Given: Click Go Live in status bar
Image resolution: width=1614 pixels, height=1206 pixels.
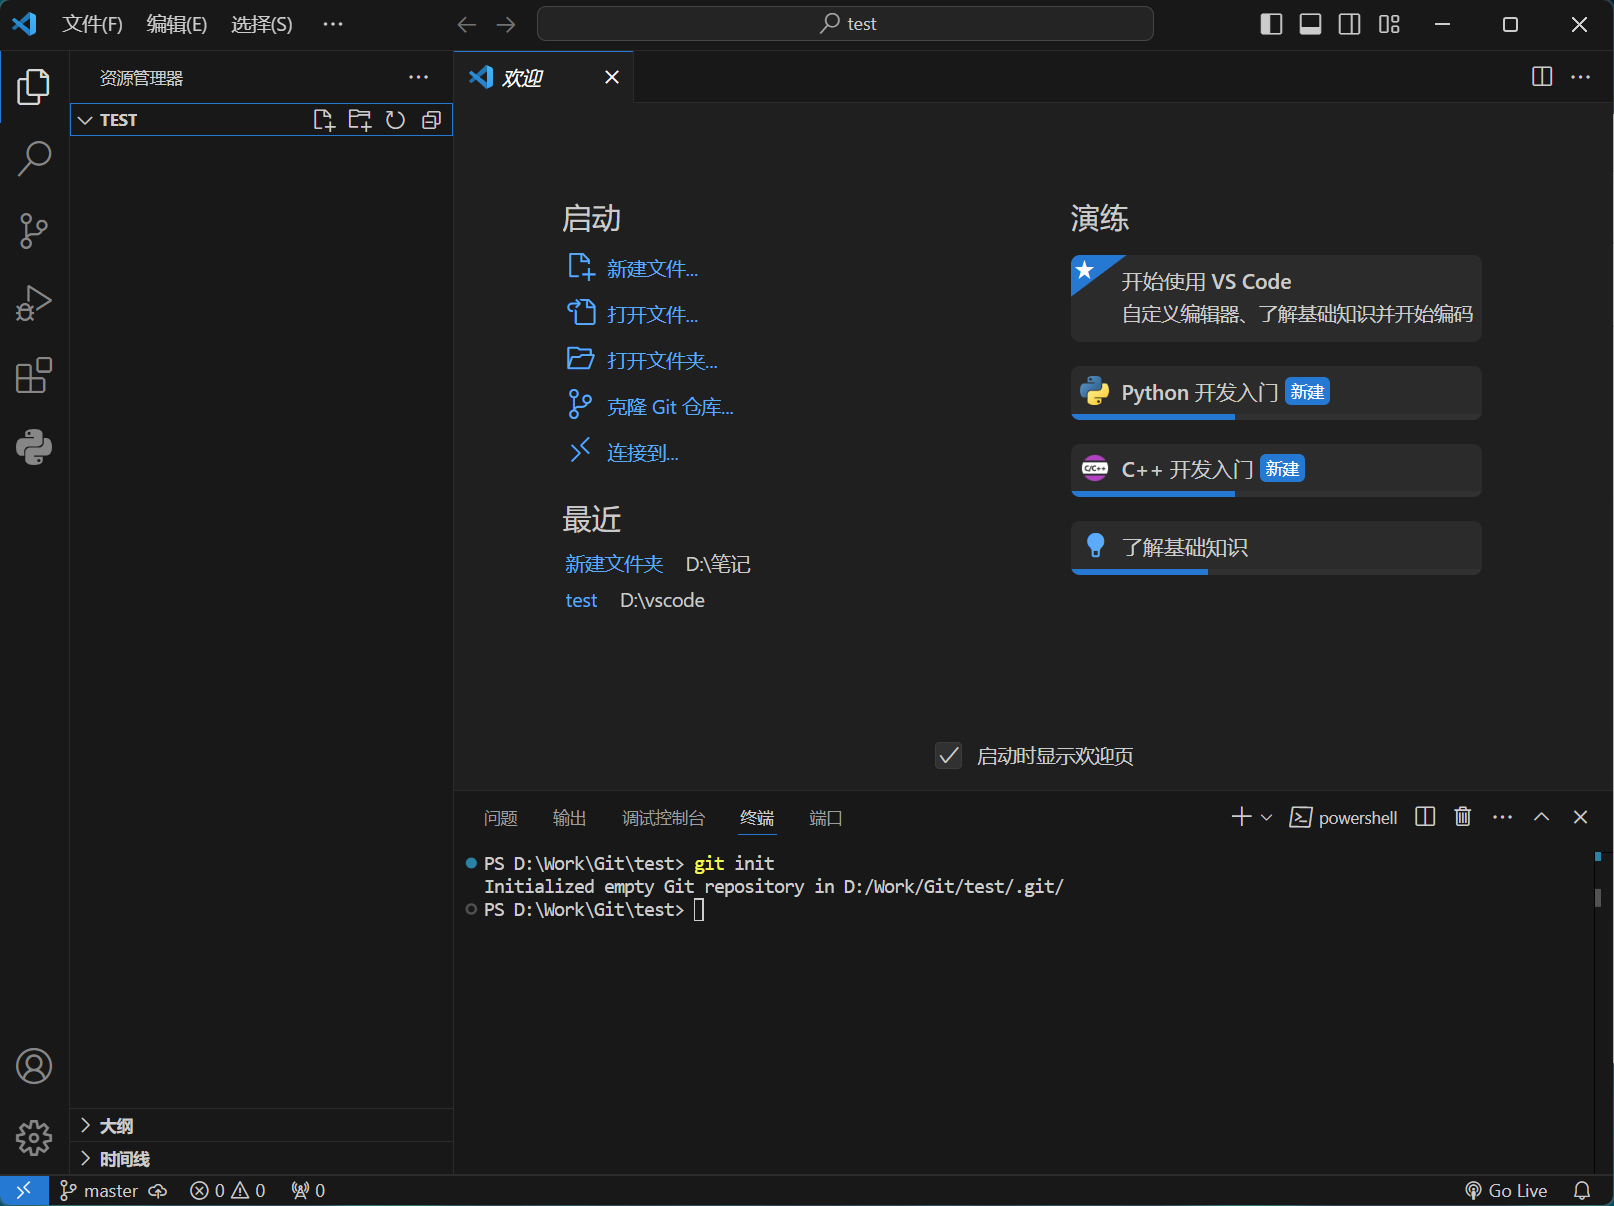Looking at the screenshot, I should [1506, 1190].
